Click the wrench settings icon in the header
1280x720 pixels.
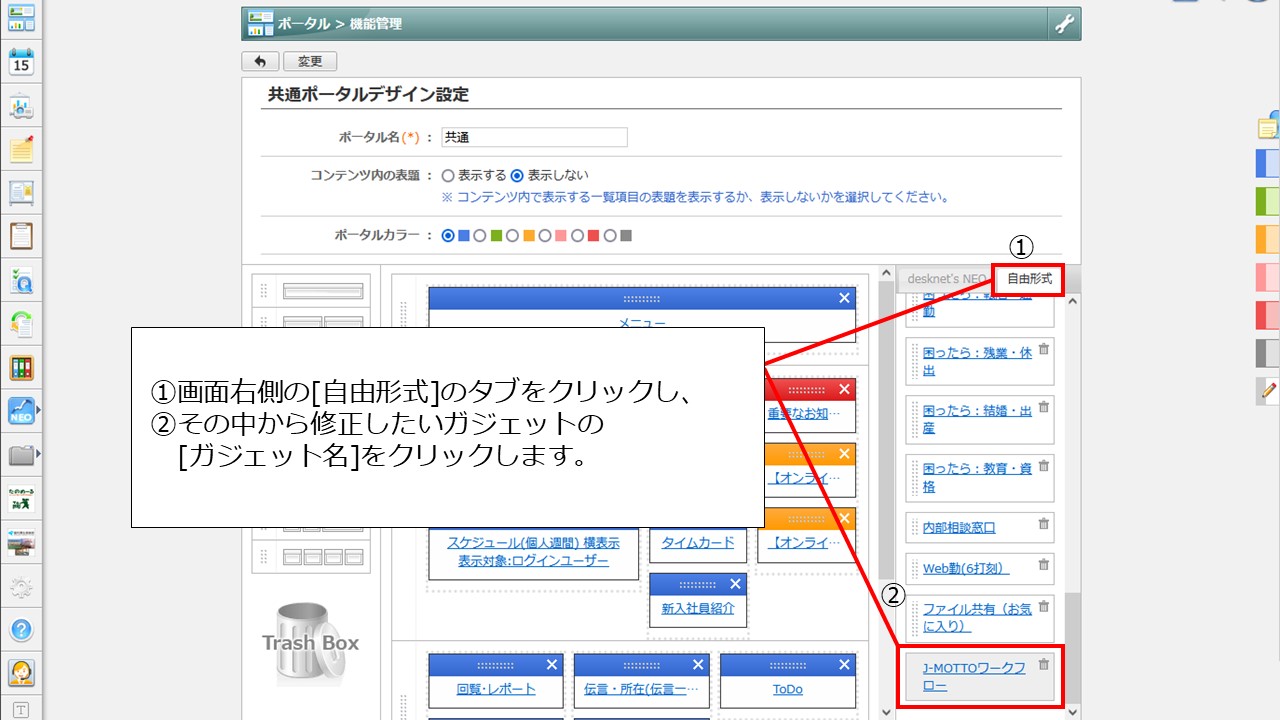point(1064,24)
